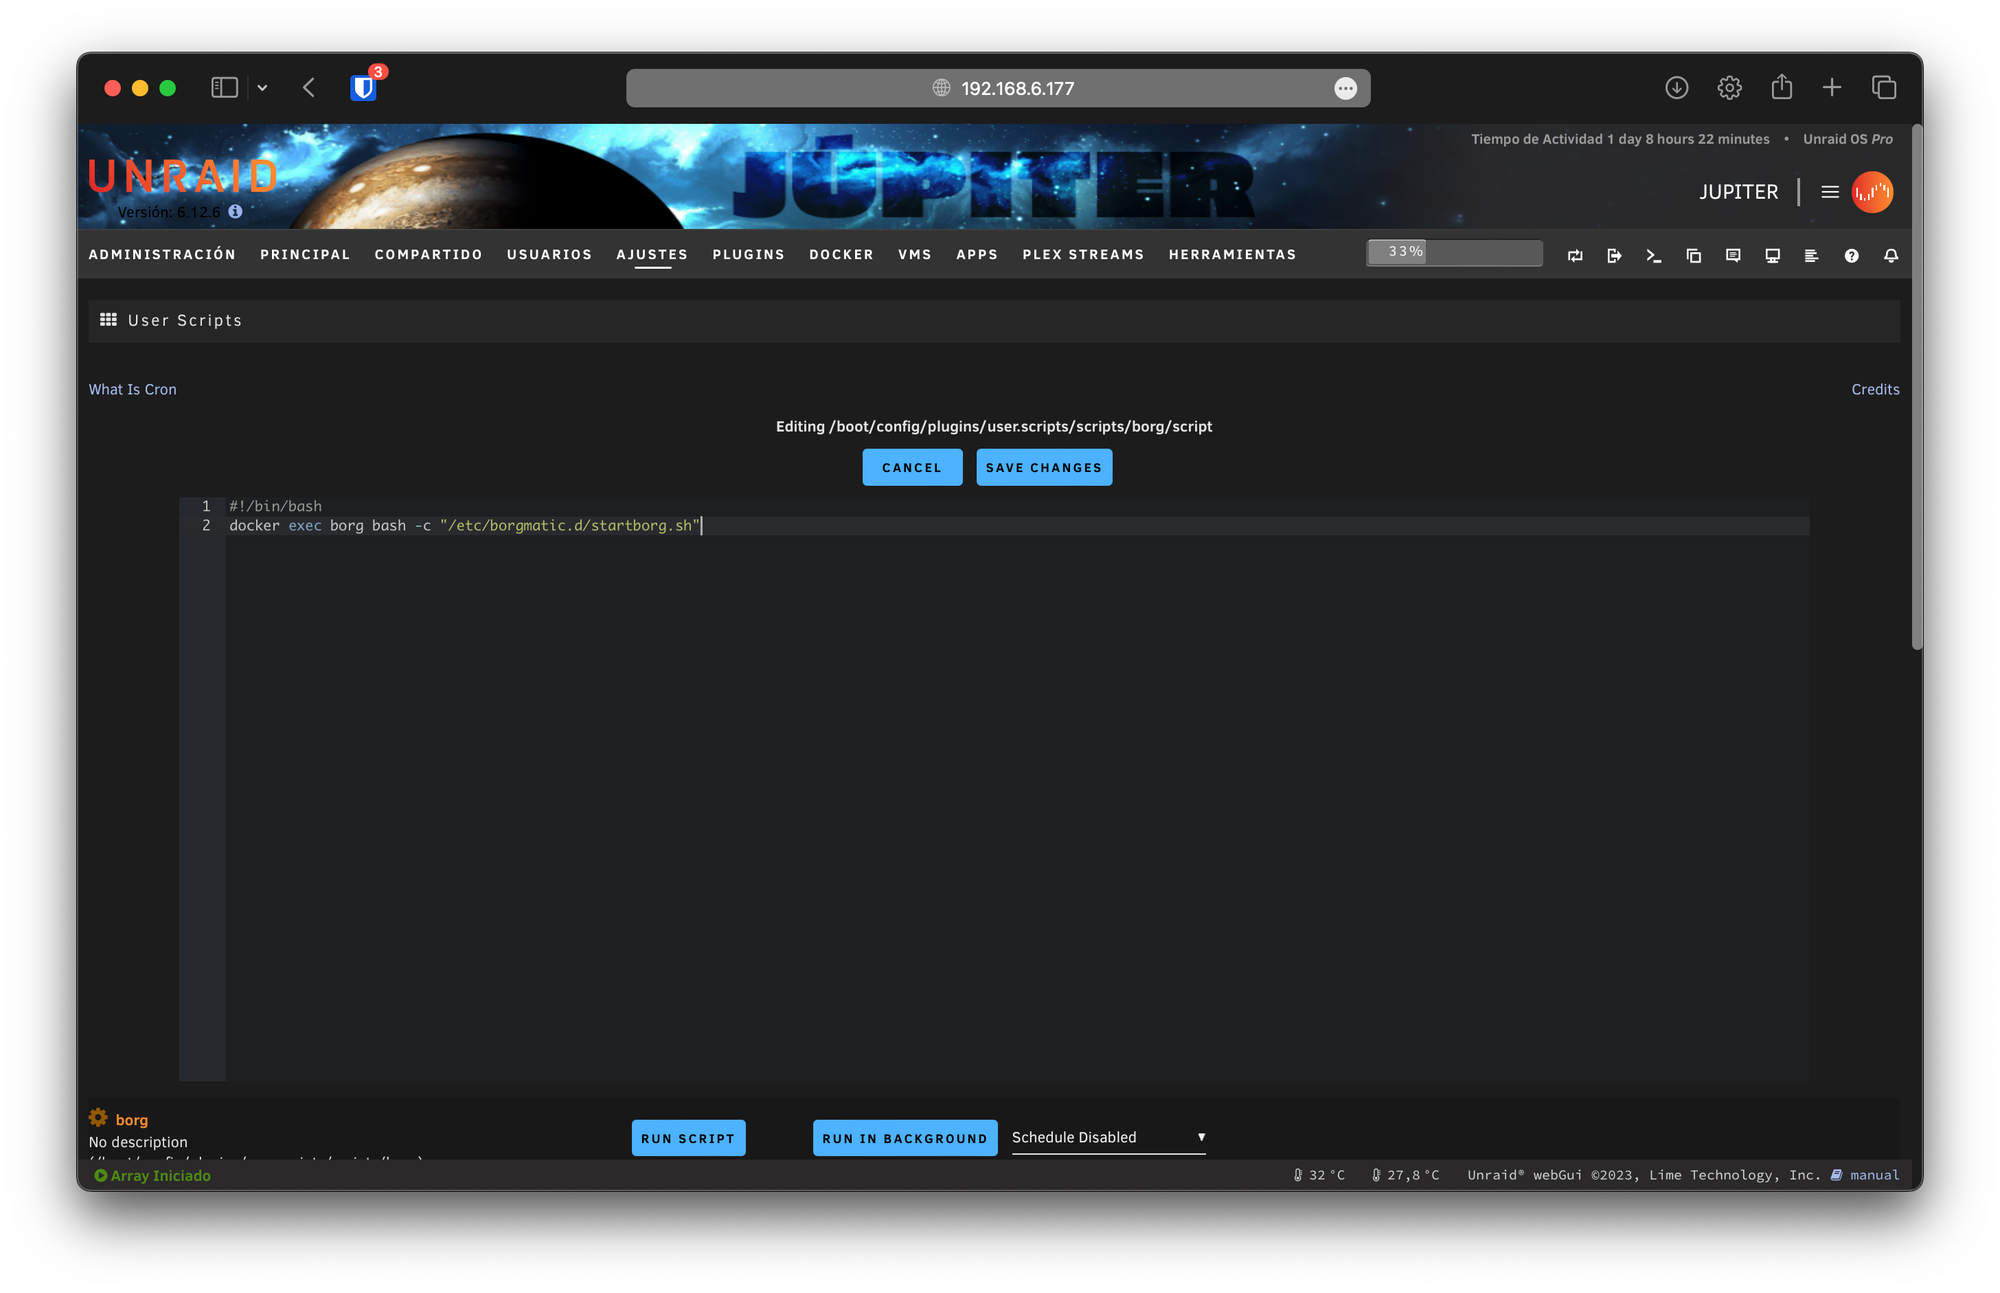Image resolution: width=2000 pixels, height=1293 pixels.
Task: Open the Plex Streams tab
Action: coord(1083,254)
